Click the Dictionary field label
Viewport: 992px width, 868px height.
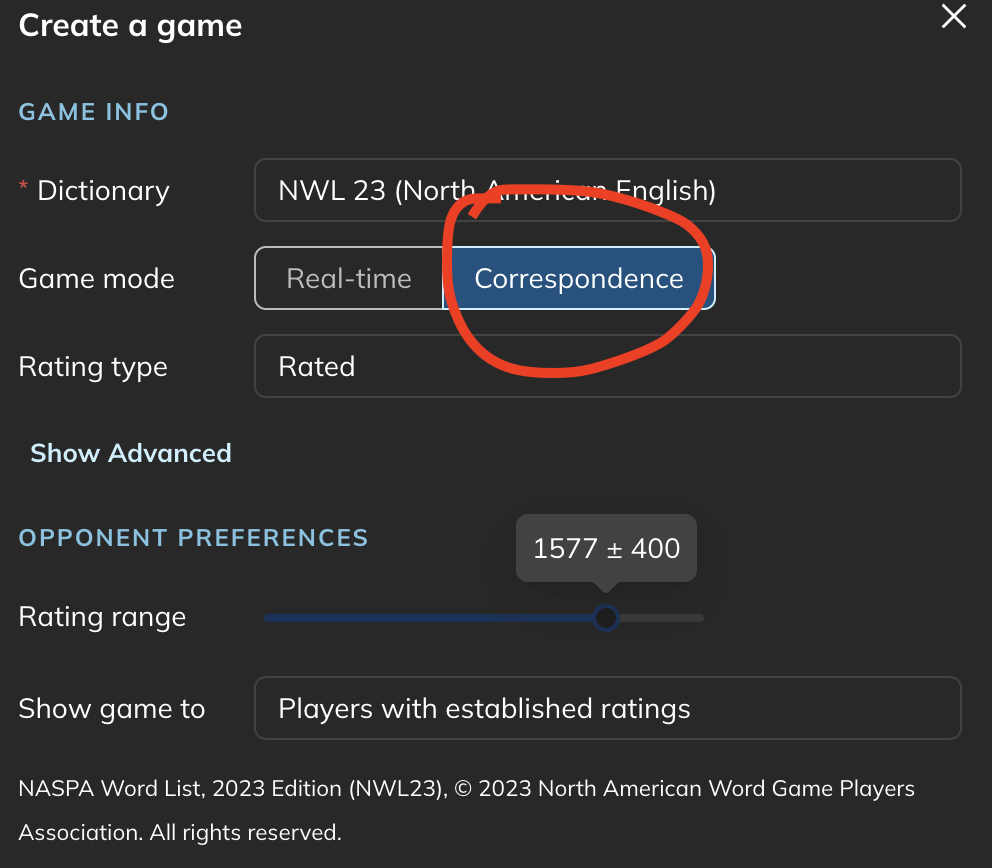[x=103, y=190]
